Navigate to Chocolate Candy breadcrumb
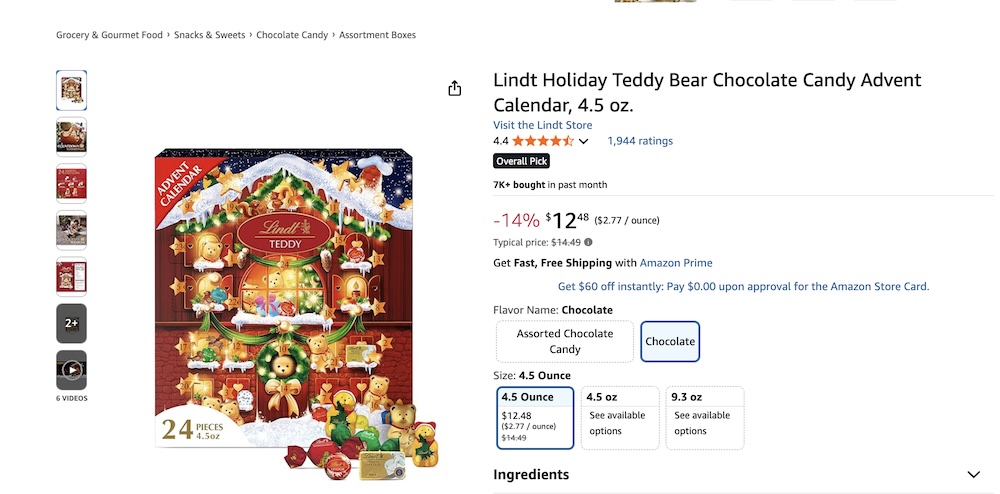This screenshot has width=1000, height=494. click(292, 35)
